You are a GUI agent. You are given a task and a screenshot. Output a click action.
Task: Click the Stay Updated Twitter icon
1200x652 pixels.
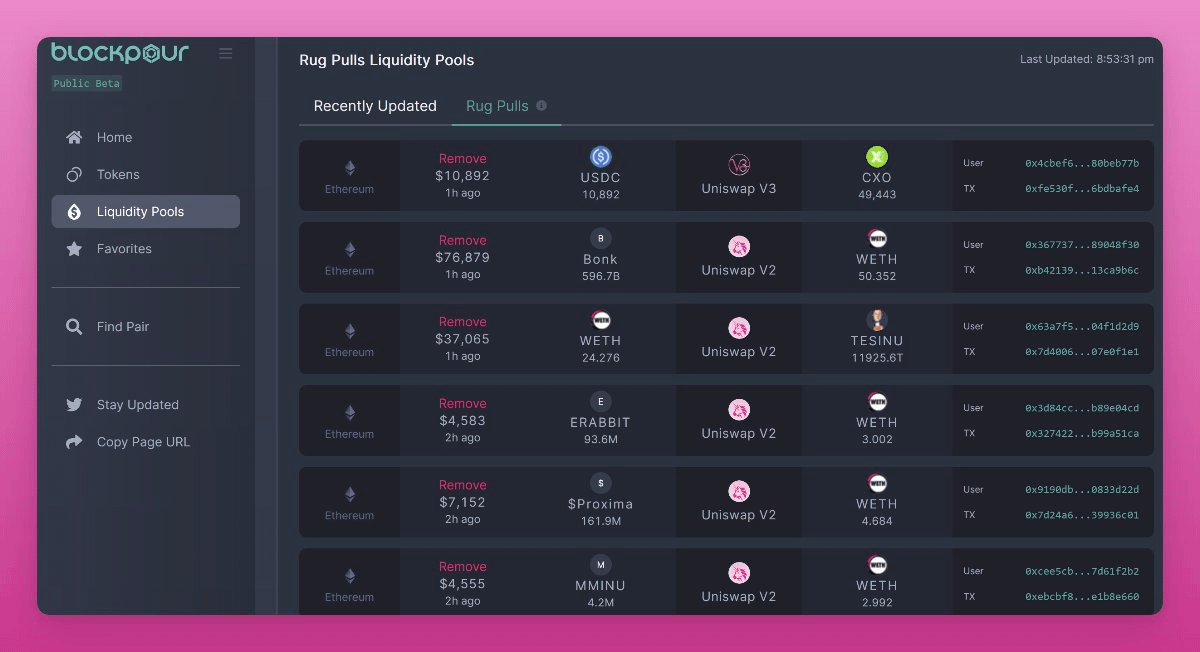click(x=74, y=405)
